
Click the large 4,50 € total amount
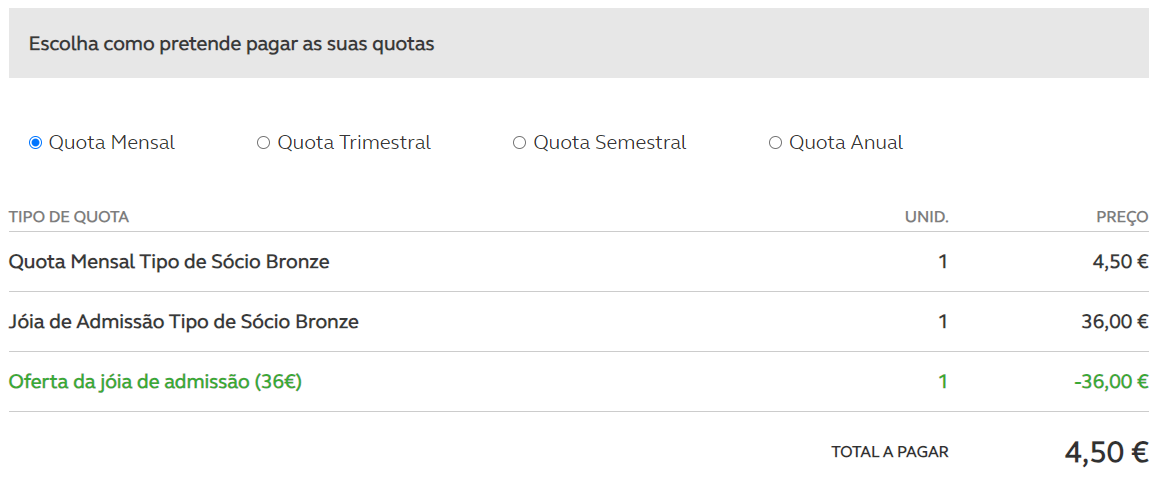[x=1106, y=452]
